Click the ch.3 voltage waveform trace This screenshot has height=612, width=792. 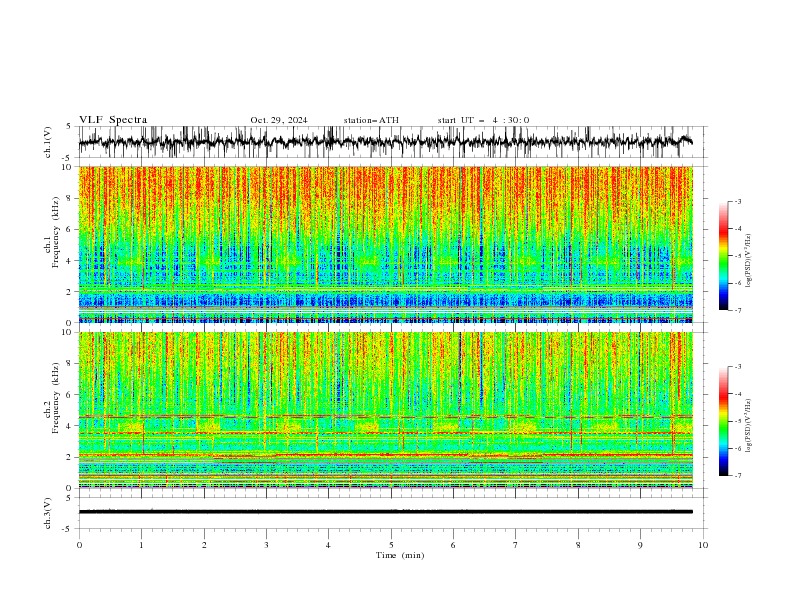click(385, 512)
